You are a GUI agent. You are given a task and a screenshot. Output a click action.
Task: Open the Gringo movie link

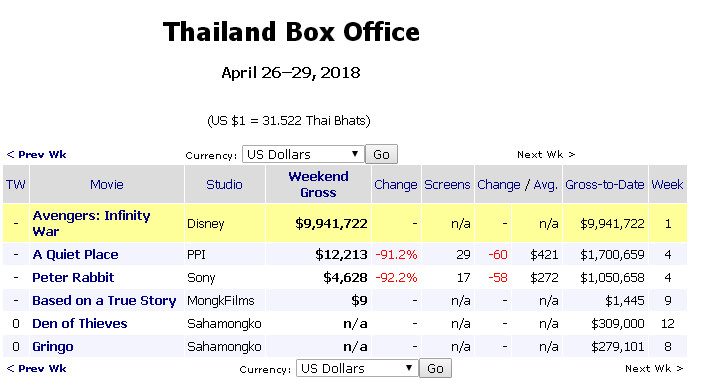[x=53, y=347]
